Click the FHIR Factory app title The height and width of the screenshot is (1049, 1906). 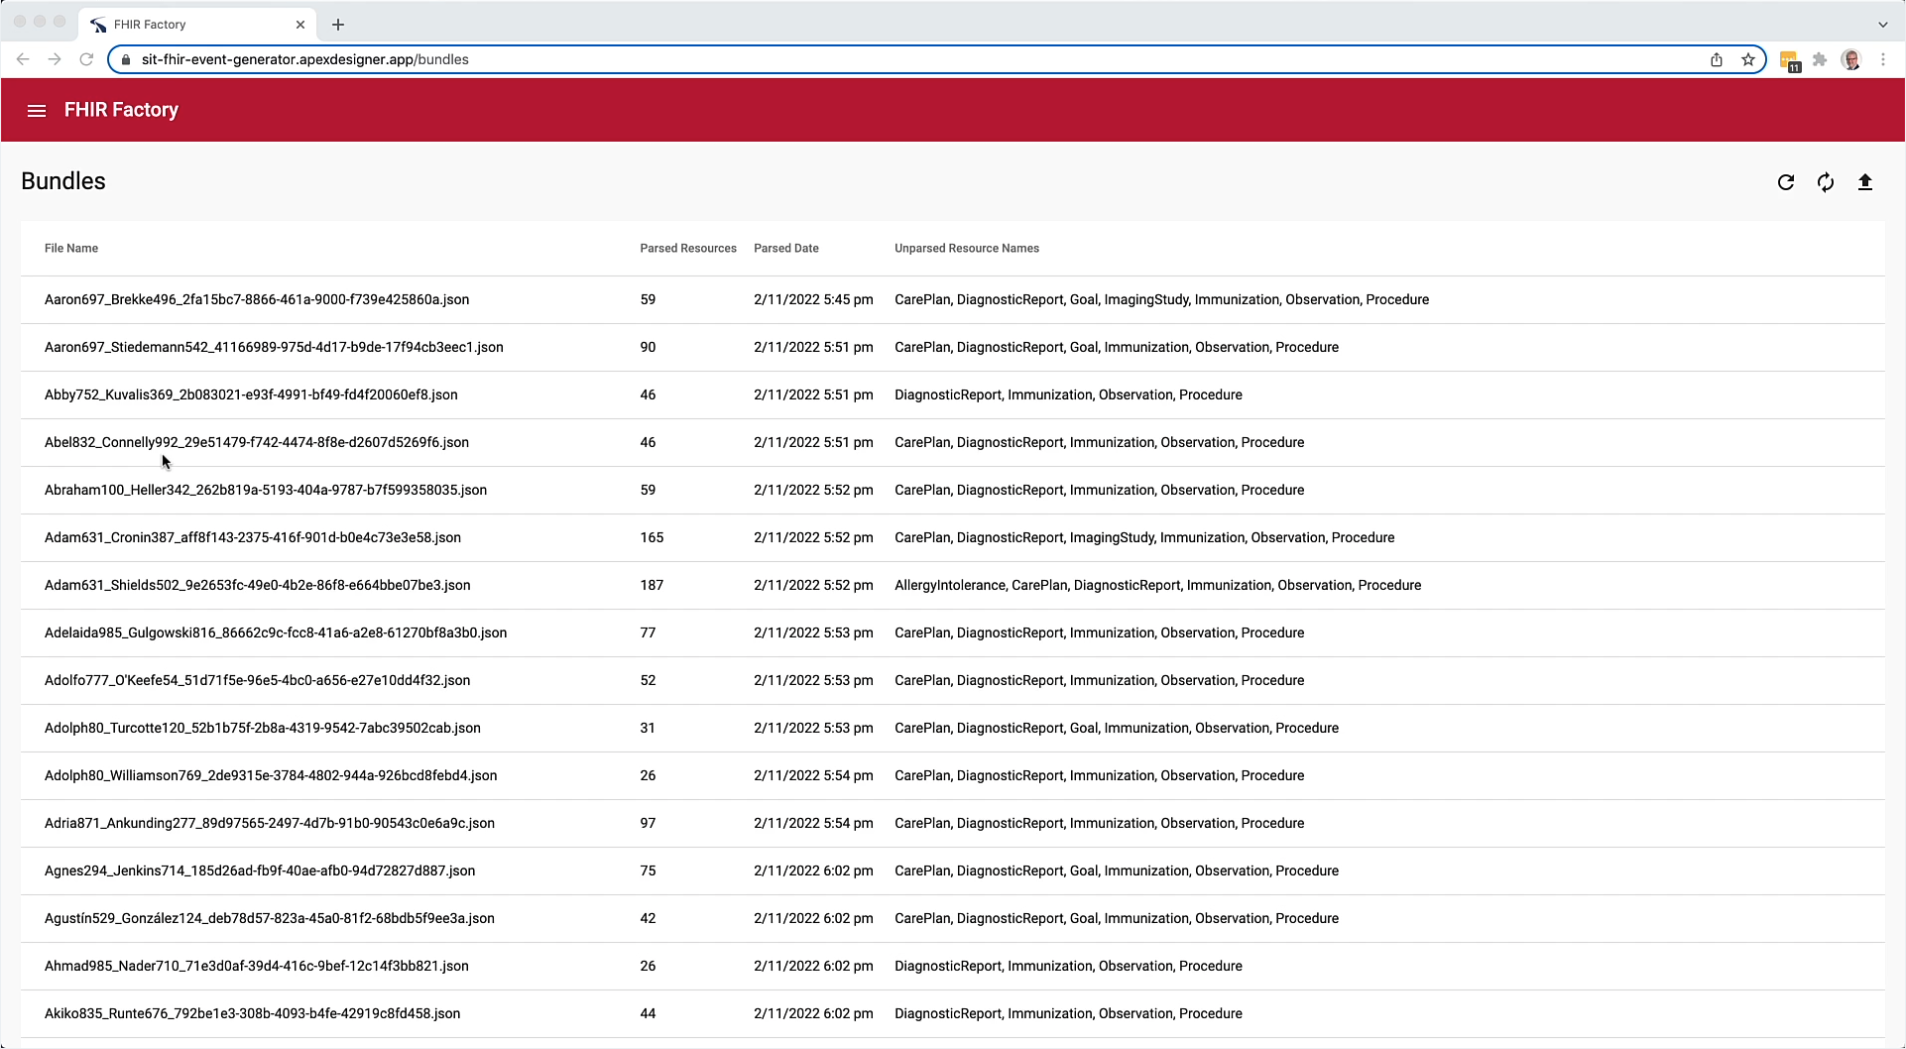click(x=121, y=110)
